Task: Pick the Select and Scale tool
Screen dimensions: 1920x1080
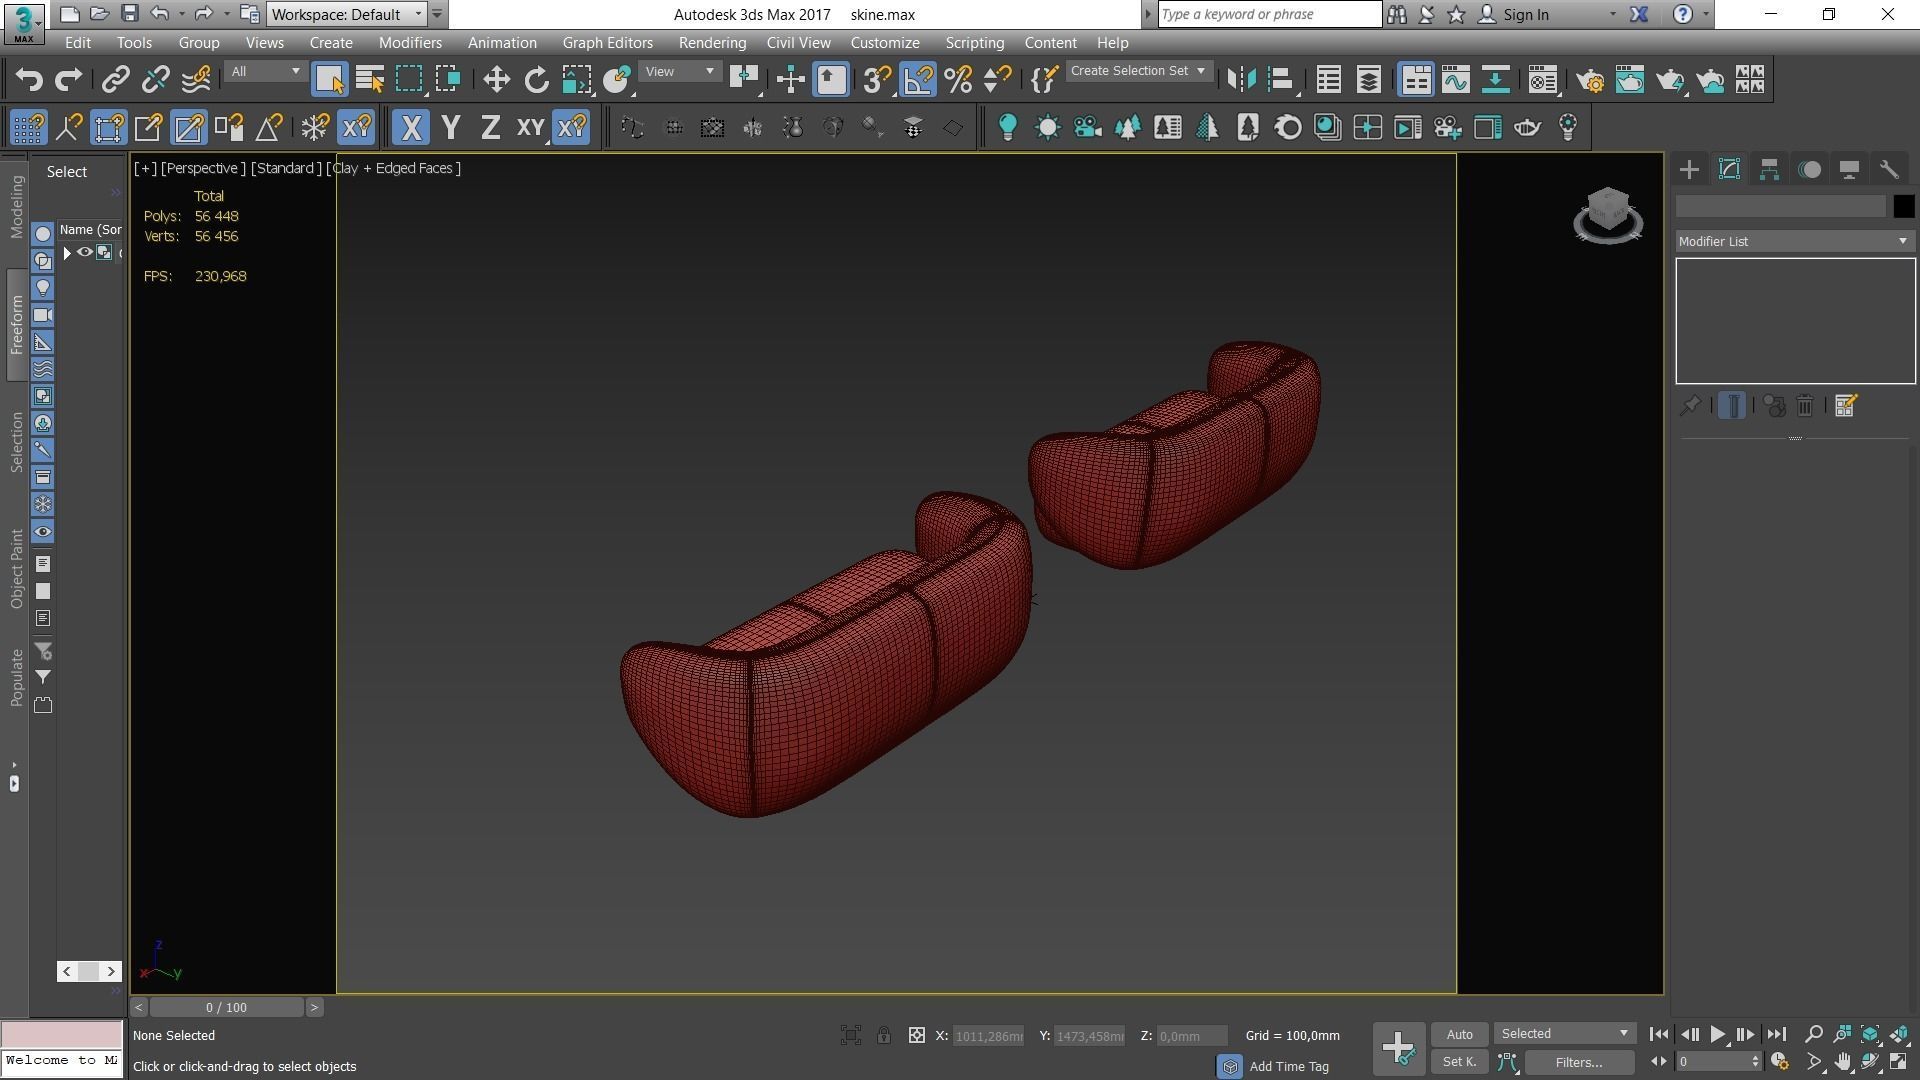Action: (576, 80)
